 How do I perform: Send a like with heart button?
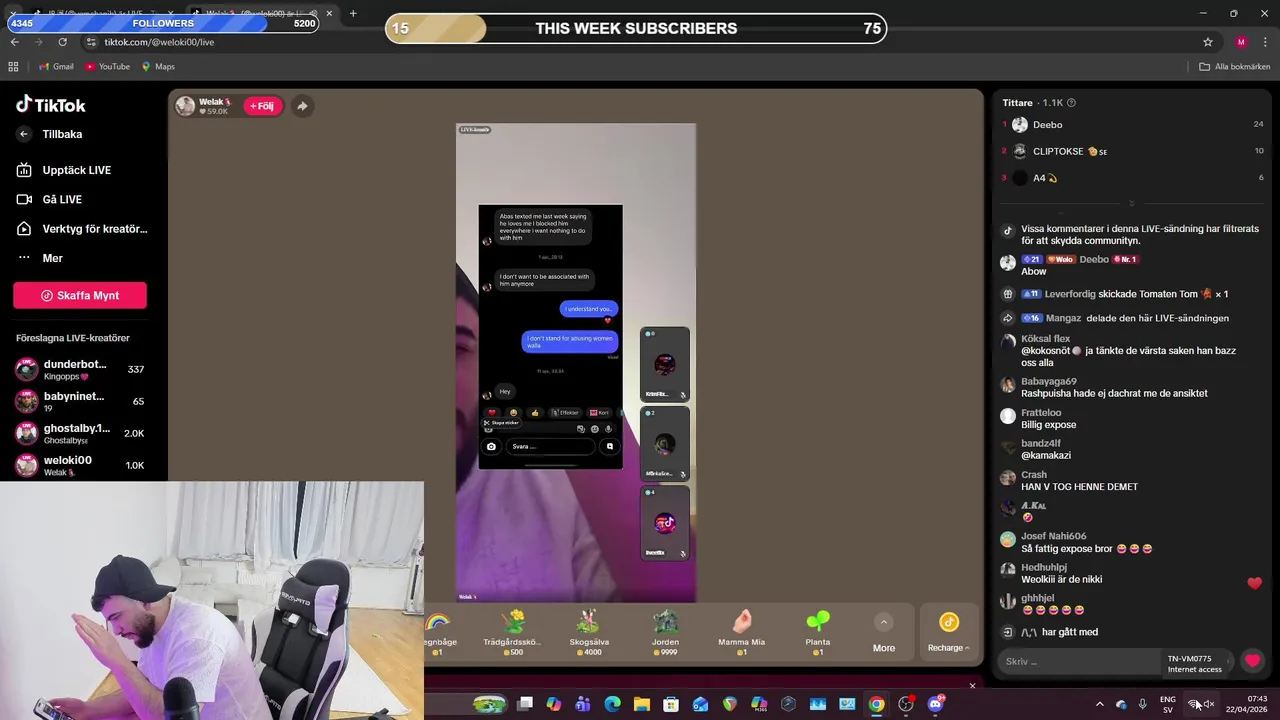(1252, 661)
